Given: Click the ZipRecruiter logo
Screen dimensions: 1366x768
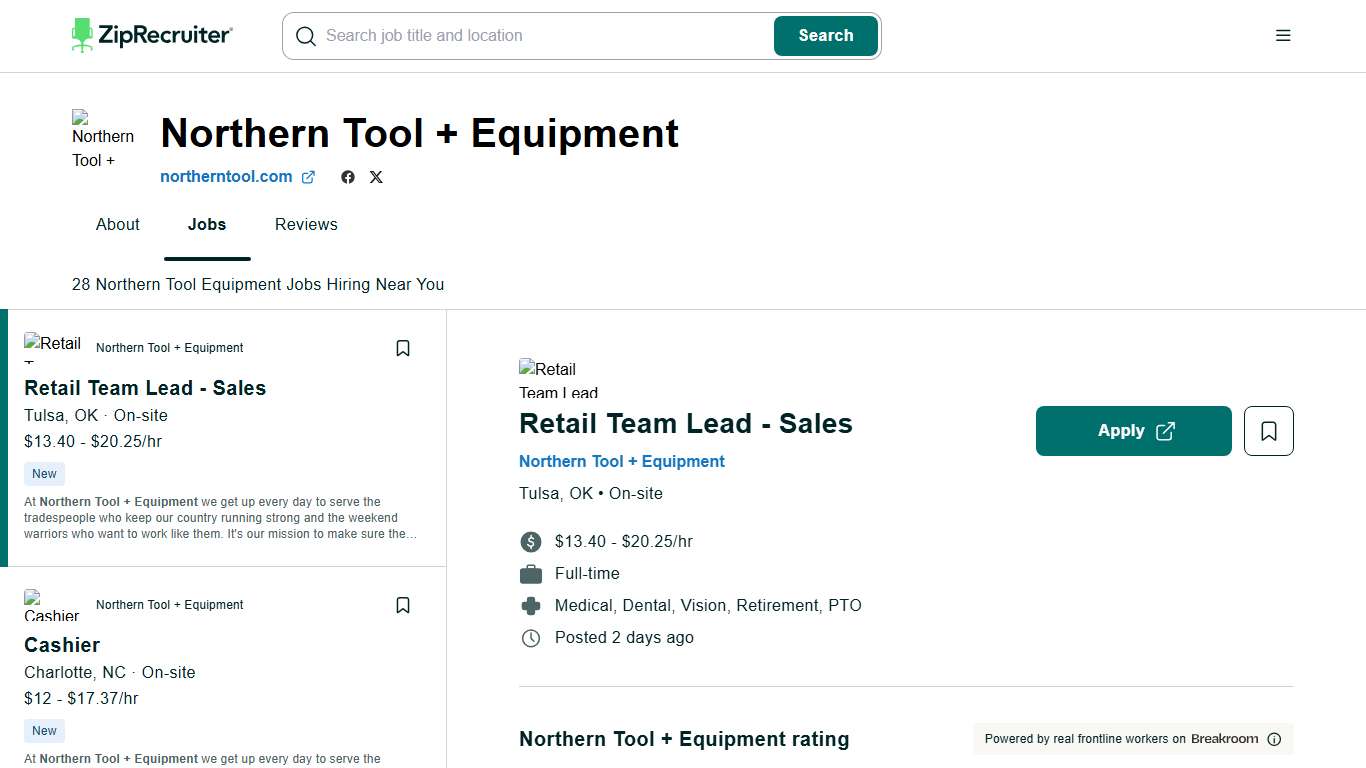Looking at the screenshot, I should pyautogui.click(x=151, y=35).
